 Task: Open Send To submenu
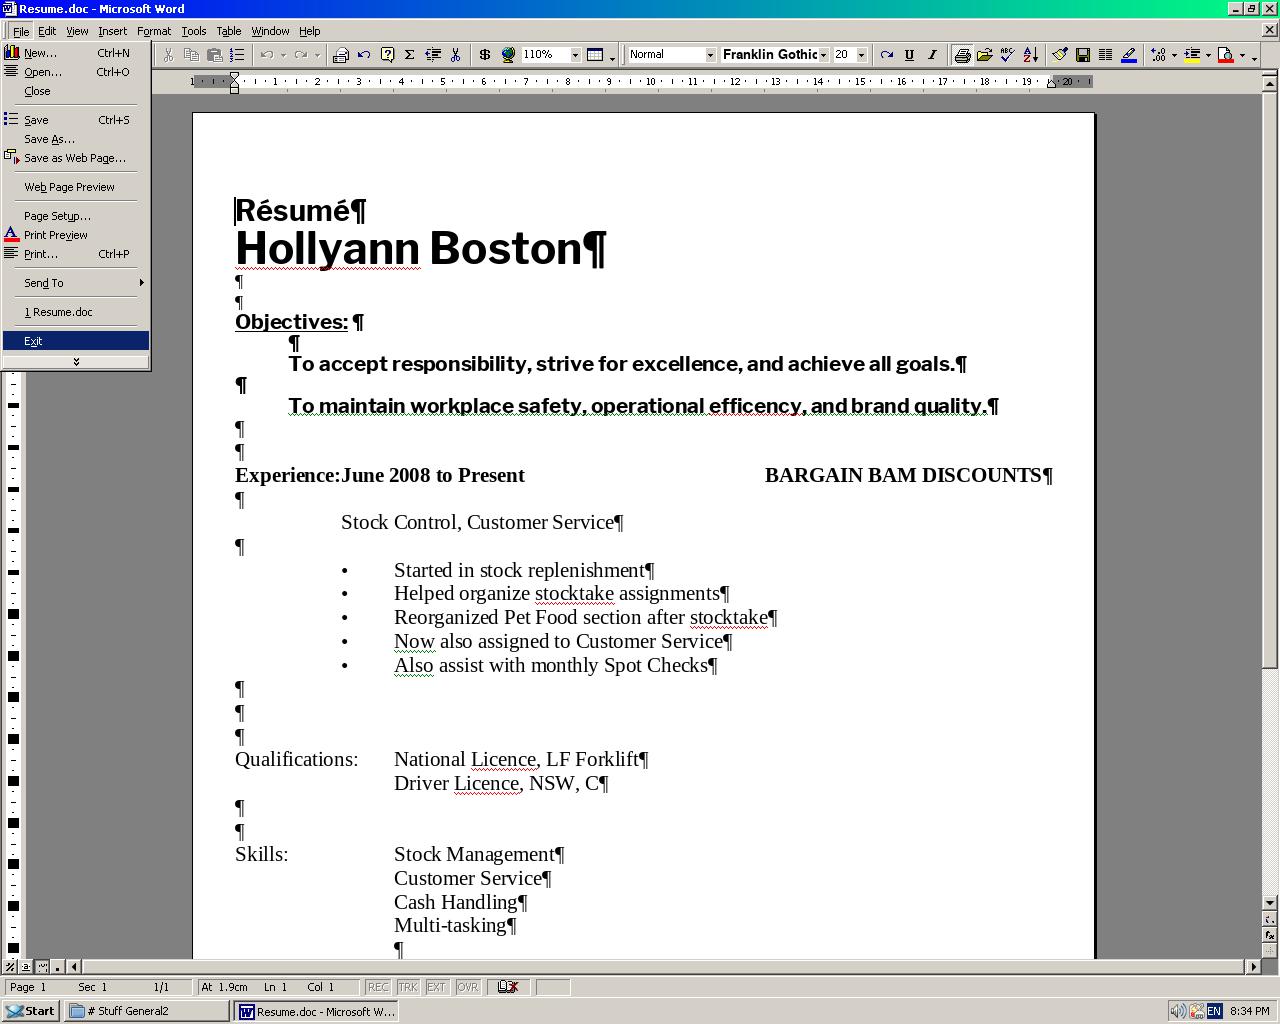76,283
